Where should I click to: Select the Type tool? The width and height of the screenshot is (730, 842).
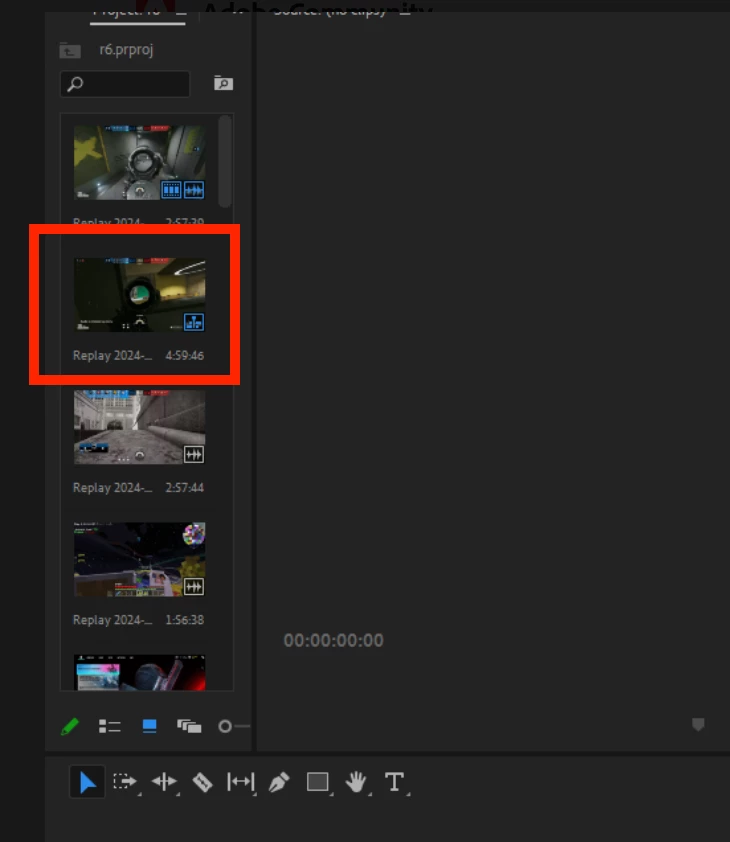click(x=395, y=782)
